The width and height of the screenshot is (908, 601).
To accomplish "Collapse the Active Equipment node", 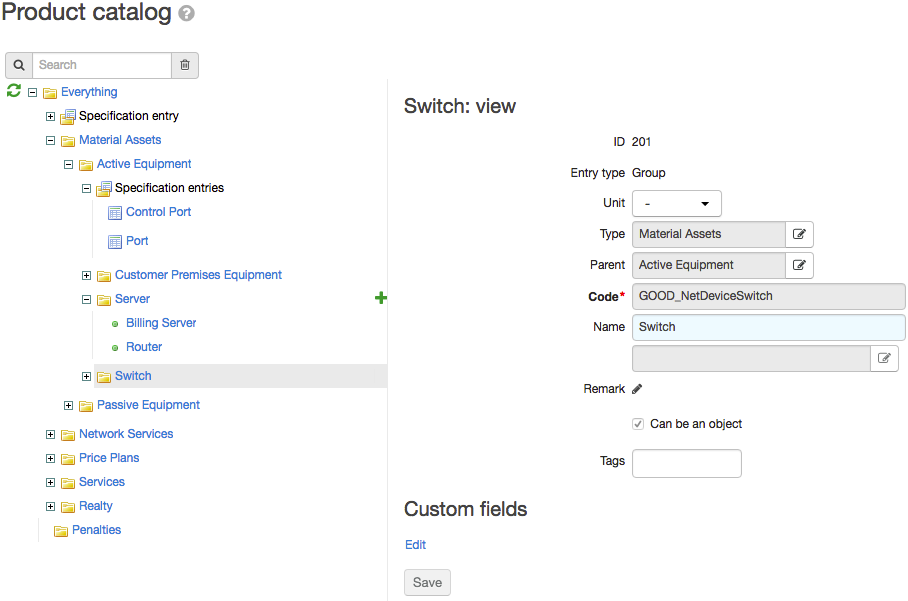I will [68, 165].
